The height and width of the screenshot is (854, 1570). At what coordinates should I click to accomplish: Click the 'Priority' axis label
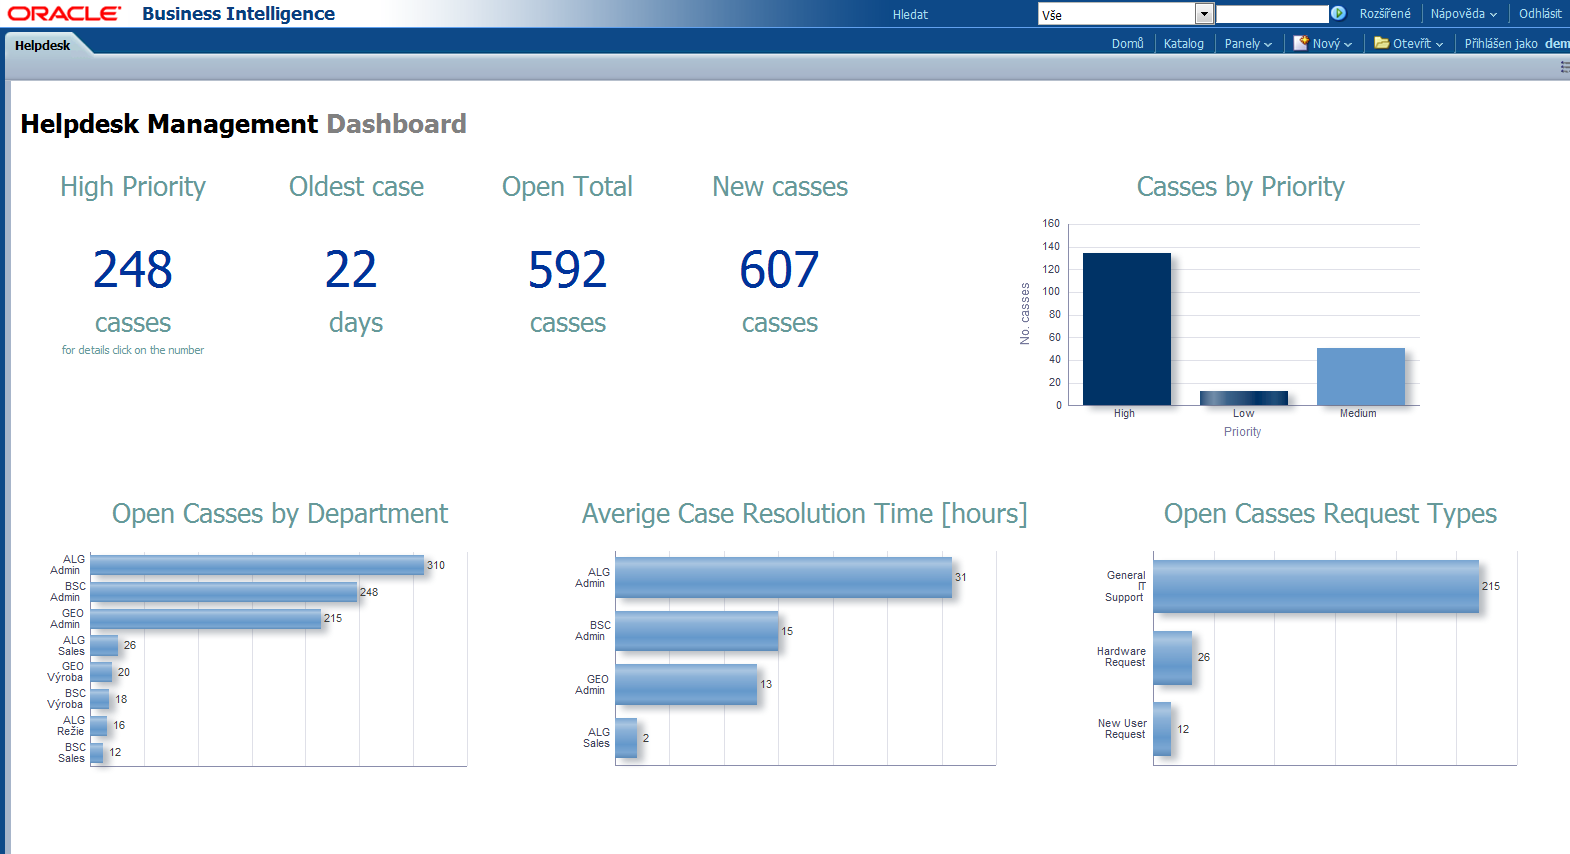(1242, 432)
